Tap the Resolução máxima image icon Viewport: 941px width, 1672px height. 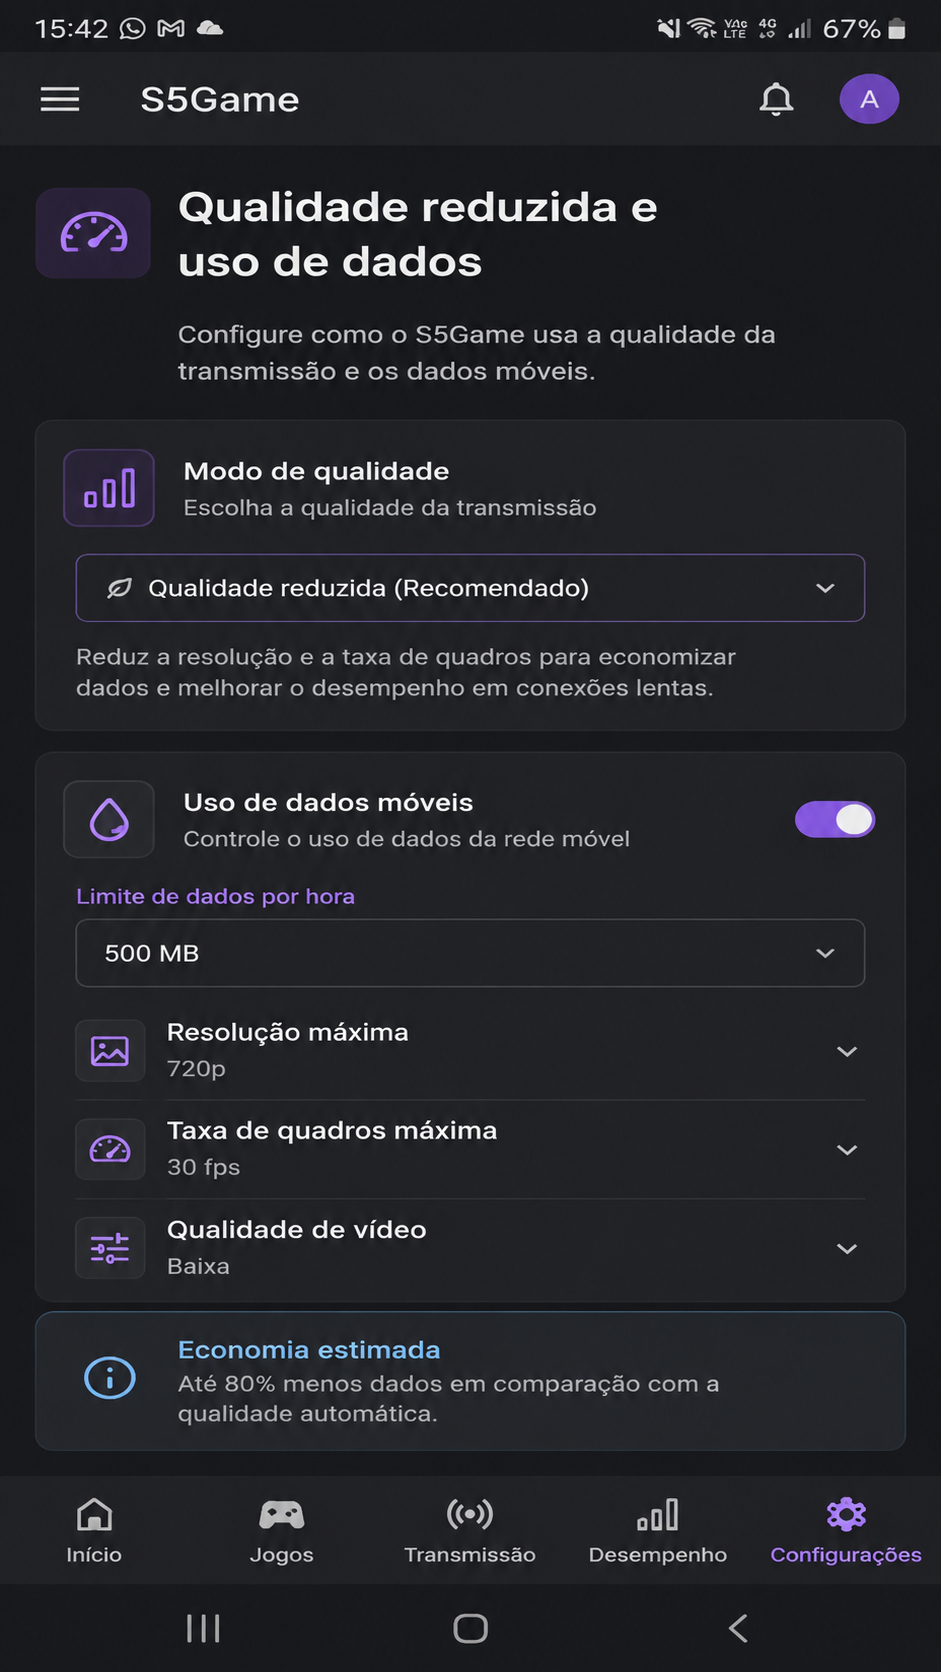(x=110, y=1051)
